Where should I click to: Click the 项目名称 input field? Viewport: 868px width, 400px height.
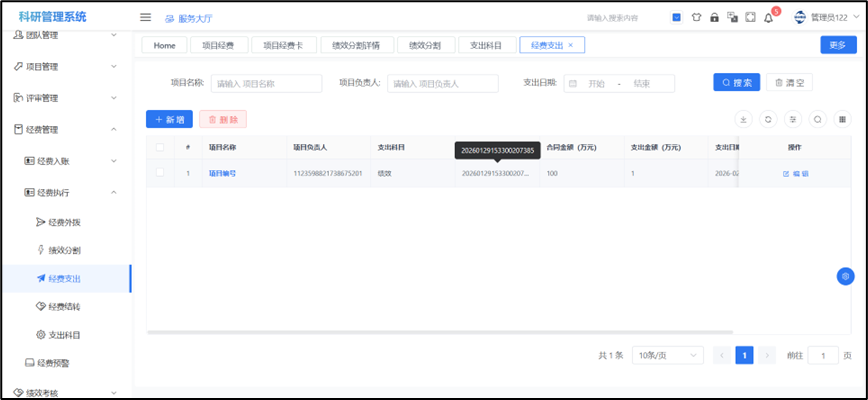[266, 84]
